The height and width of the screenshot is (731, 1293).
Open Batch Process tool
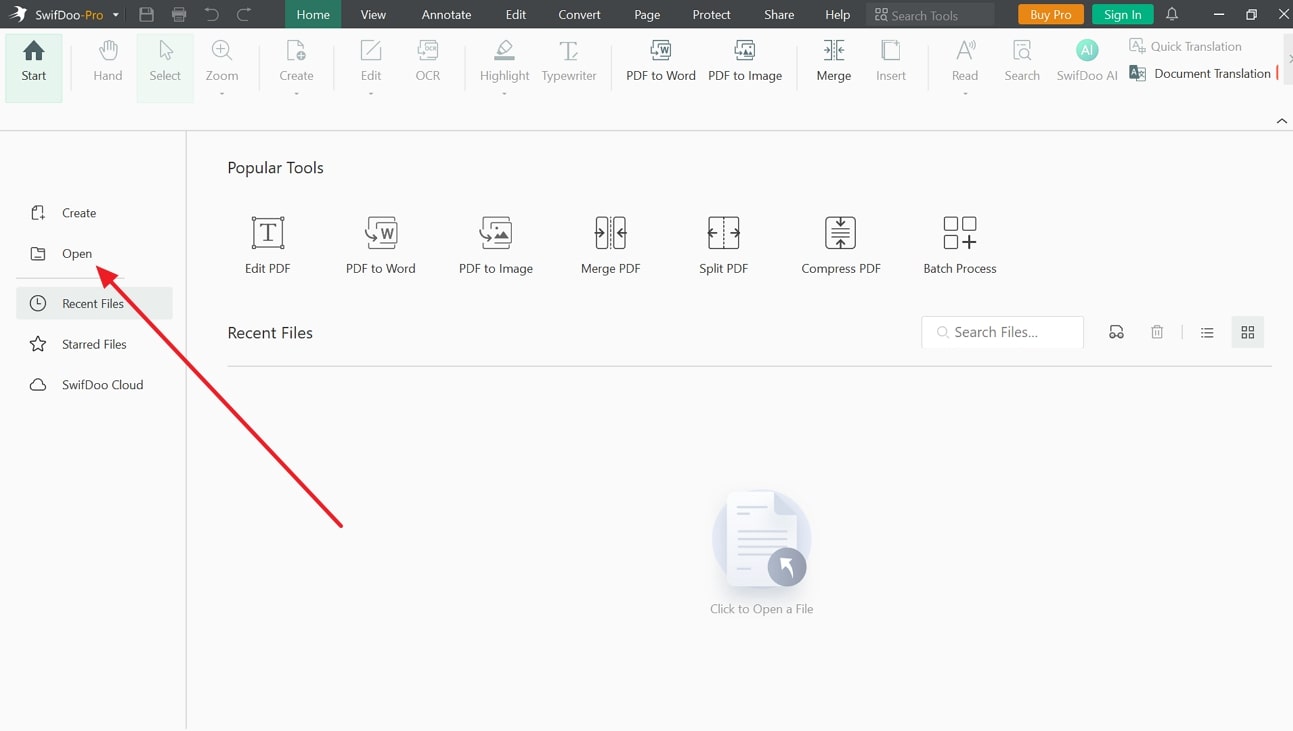[x=960, y=245]
